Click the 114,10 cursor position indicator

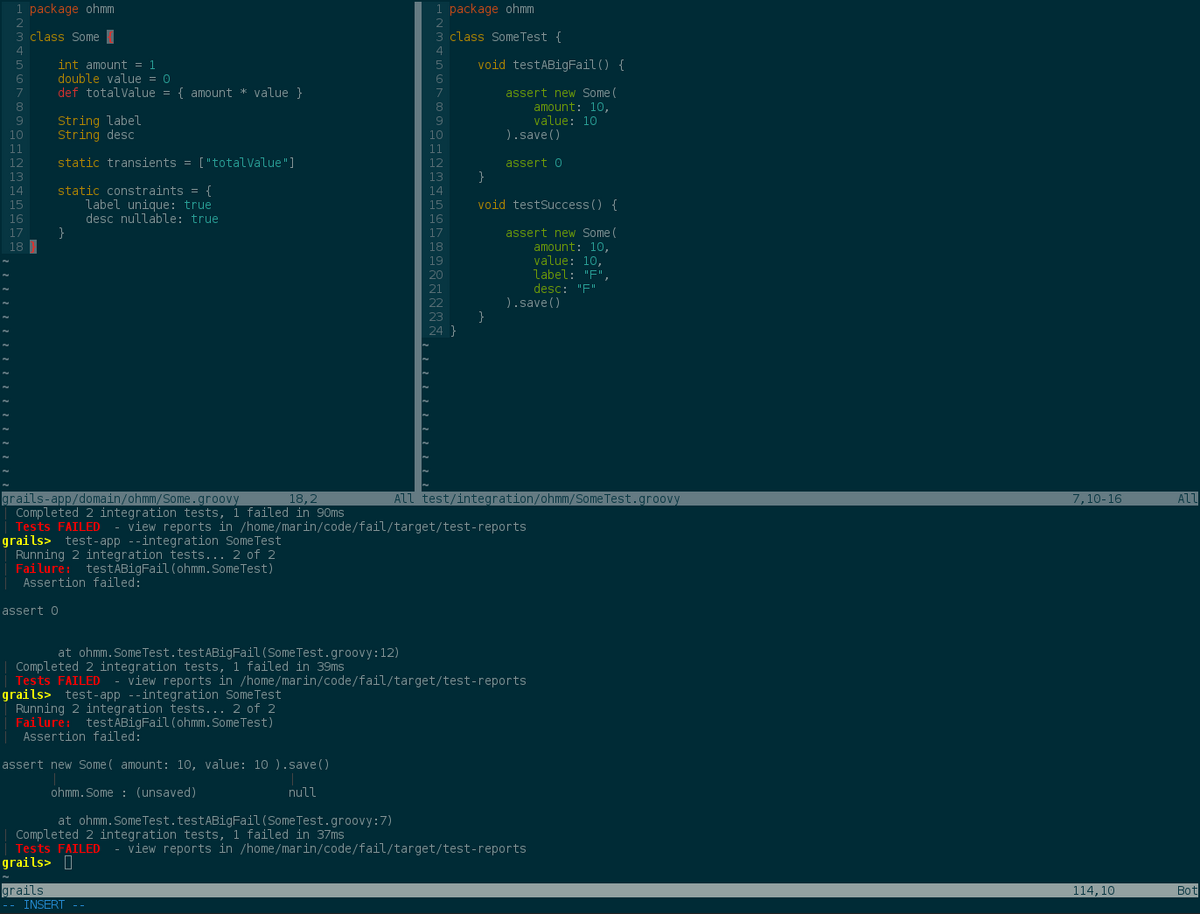click(1093, 890)
